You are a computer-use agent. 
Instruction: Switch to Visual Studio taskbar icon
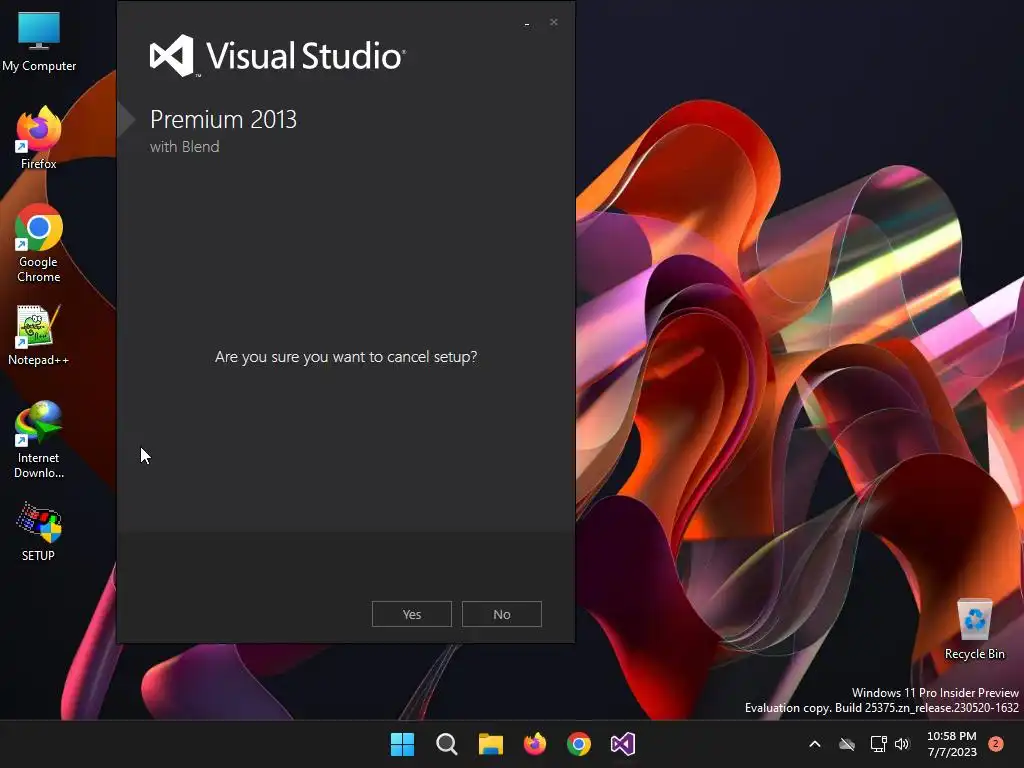[622, 744]
